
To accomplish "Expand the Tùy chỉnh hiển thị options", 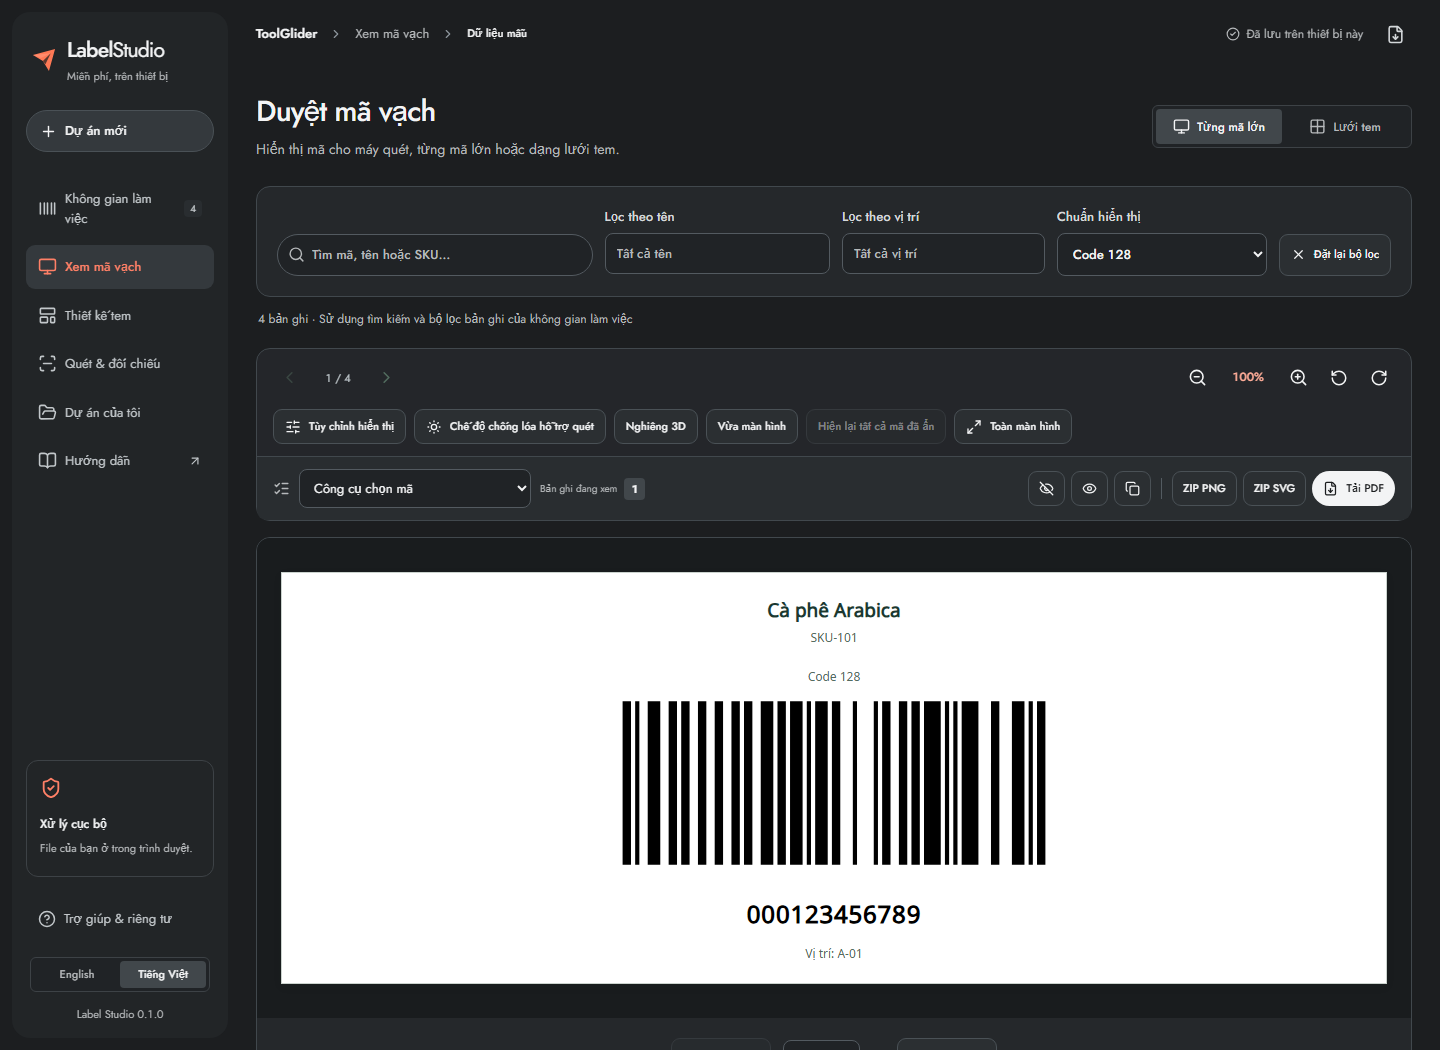I will pos(340,427).
